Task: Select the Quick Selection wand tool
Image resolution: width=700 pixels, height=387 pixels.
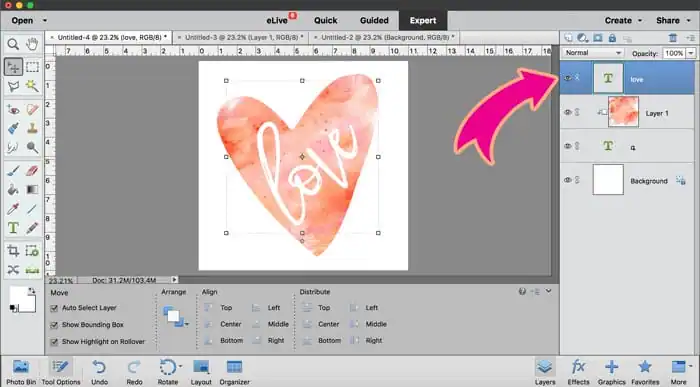Action: 32,86
